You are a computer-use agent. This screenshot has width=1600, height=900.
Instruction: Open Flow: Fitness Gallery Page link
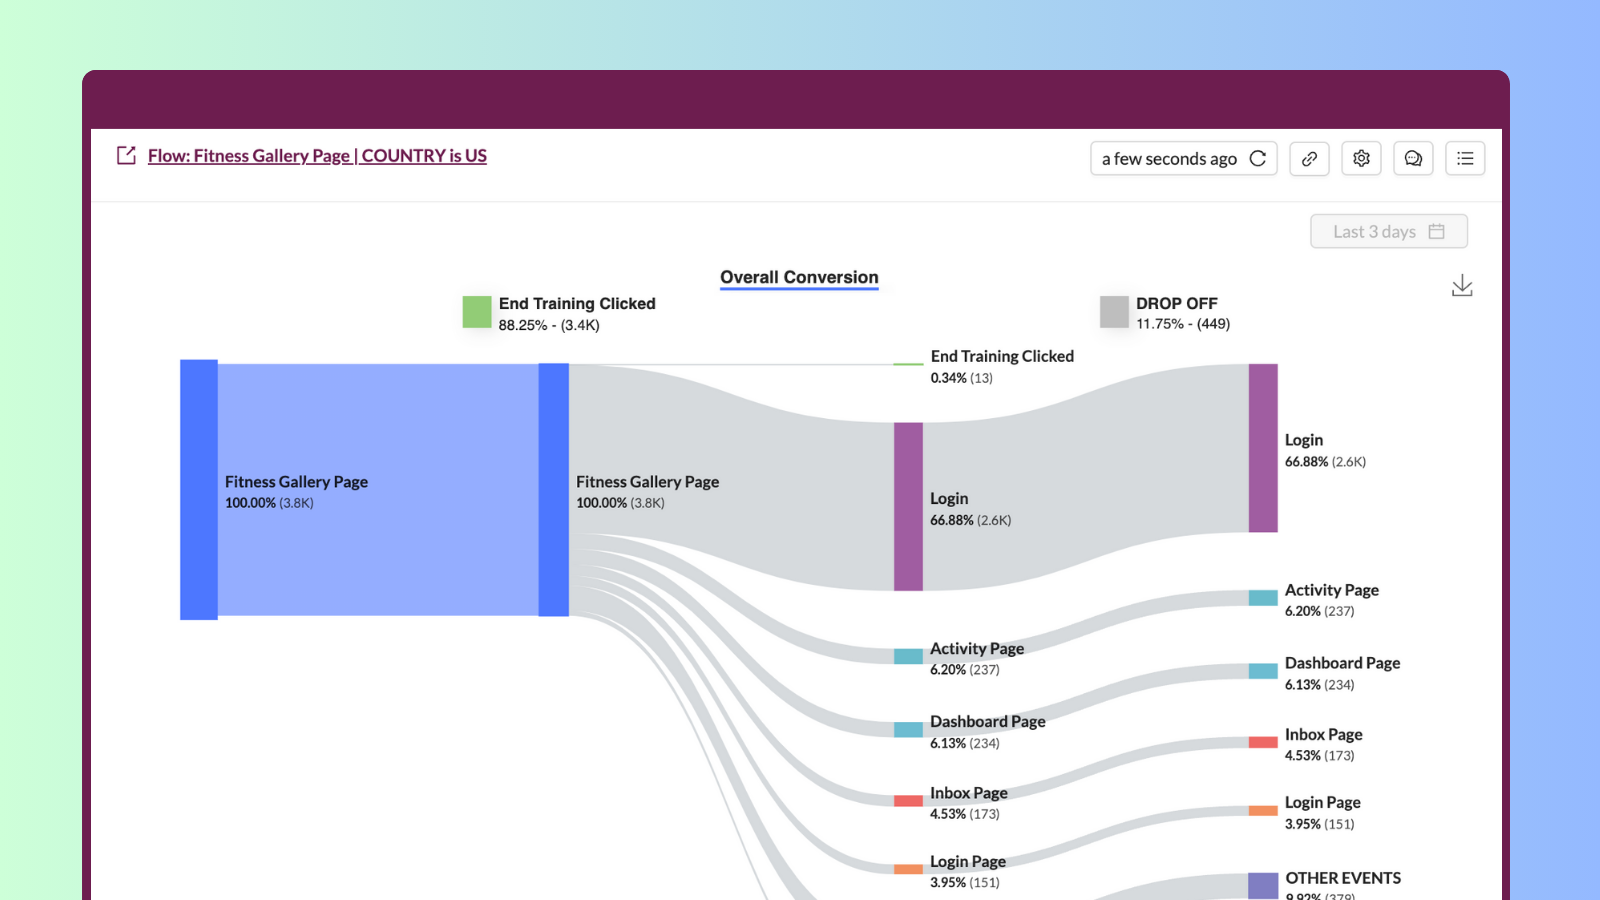point(316,155)
